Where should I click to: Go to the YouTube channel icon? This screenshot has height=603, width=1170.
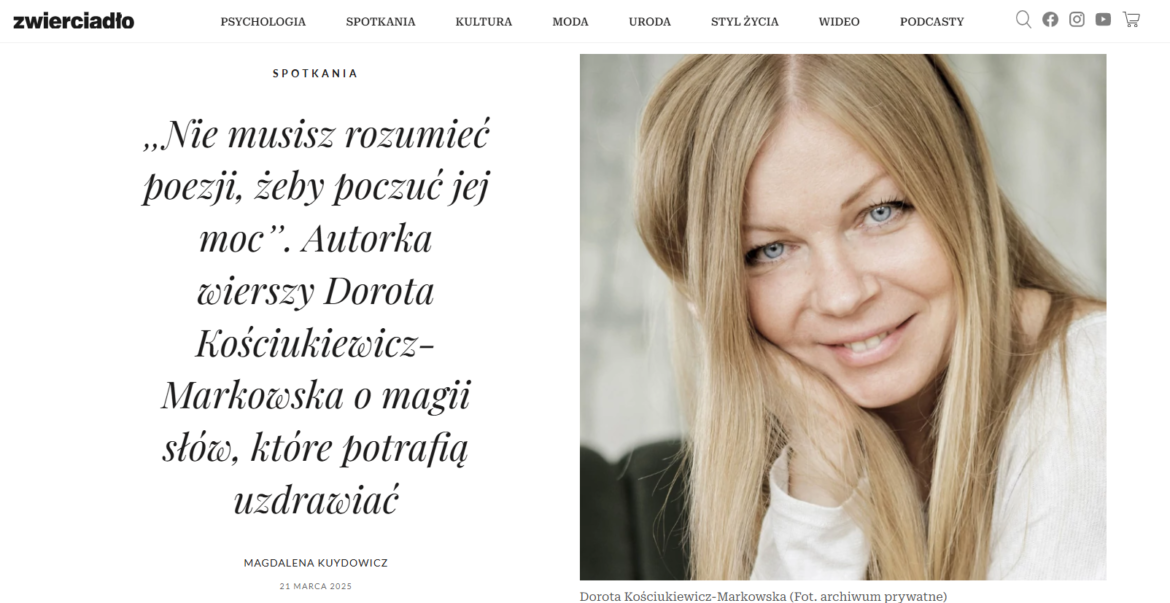[1103, 19]
